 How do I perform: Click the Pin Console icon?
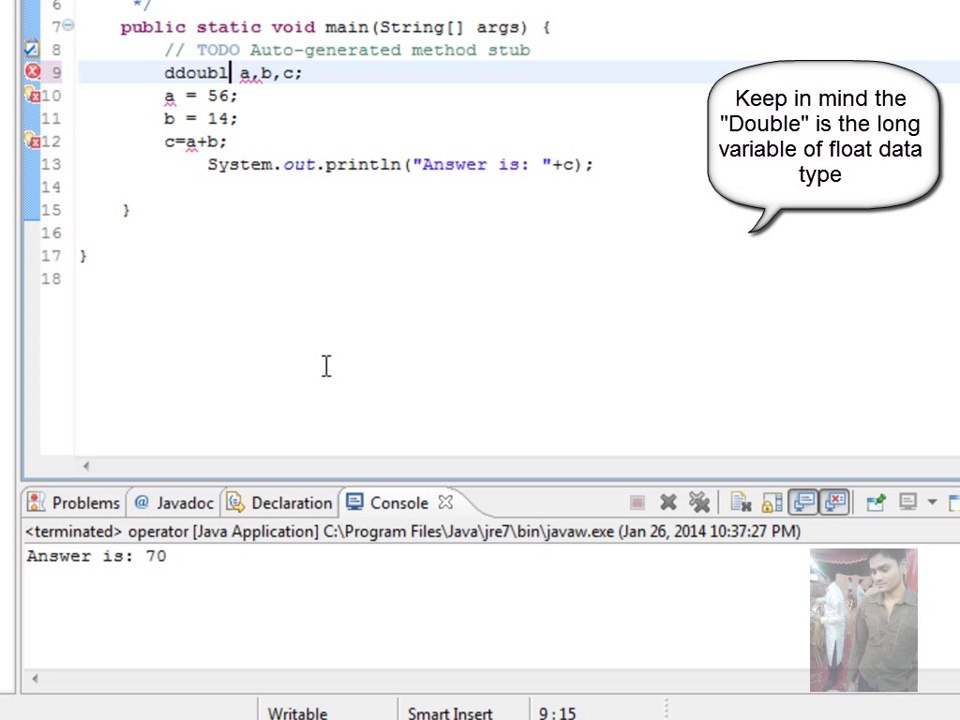coord(876,503)
